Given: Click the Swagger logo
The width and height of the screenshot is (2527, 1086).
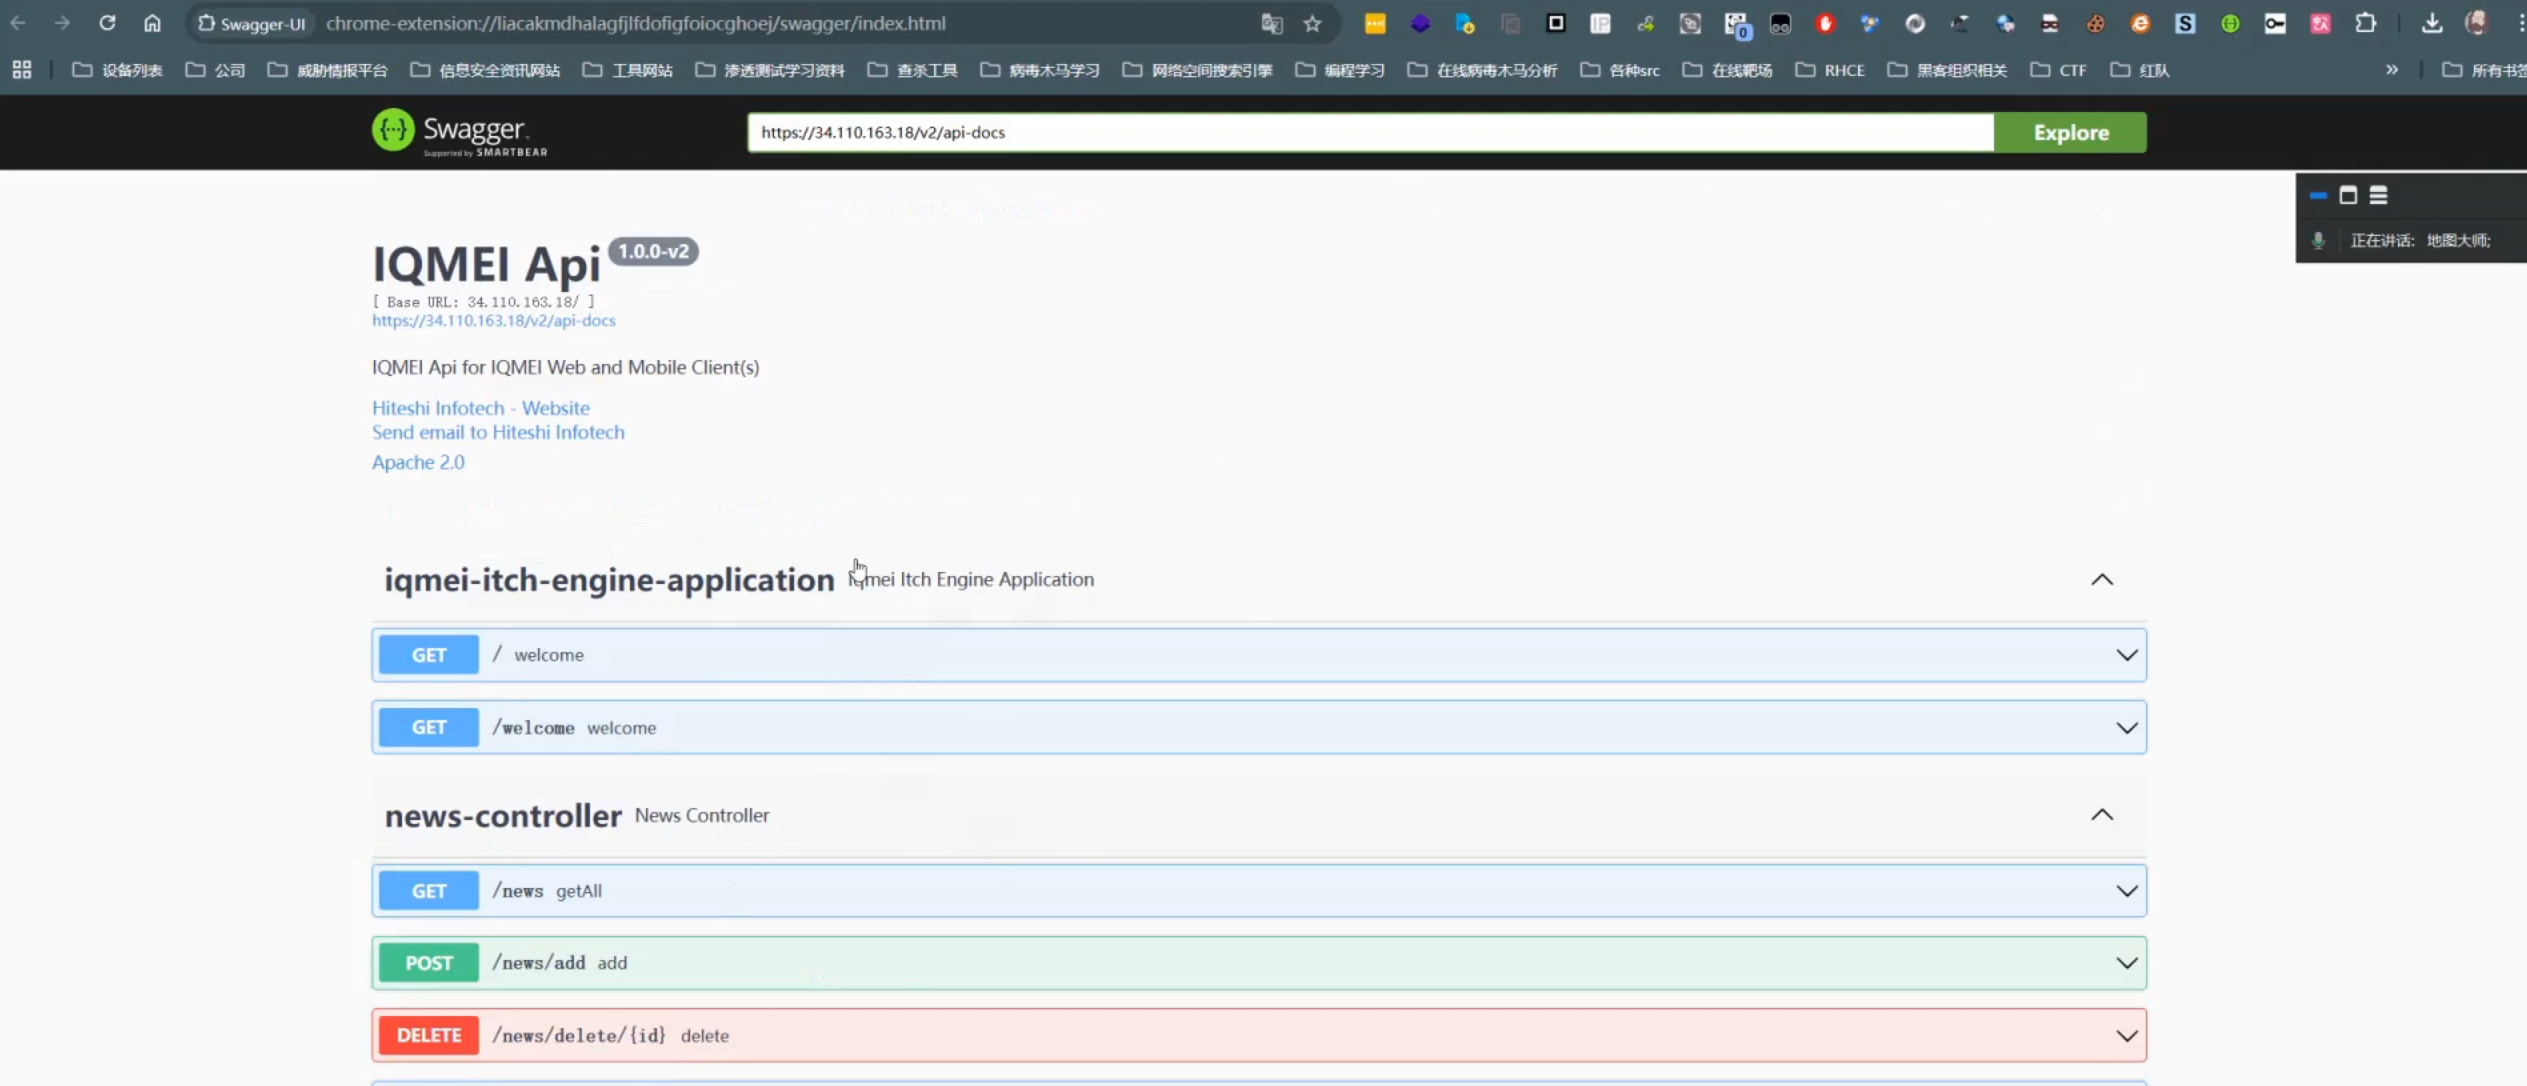Looking at the screenshot, I should click(x=459, y=132).
